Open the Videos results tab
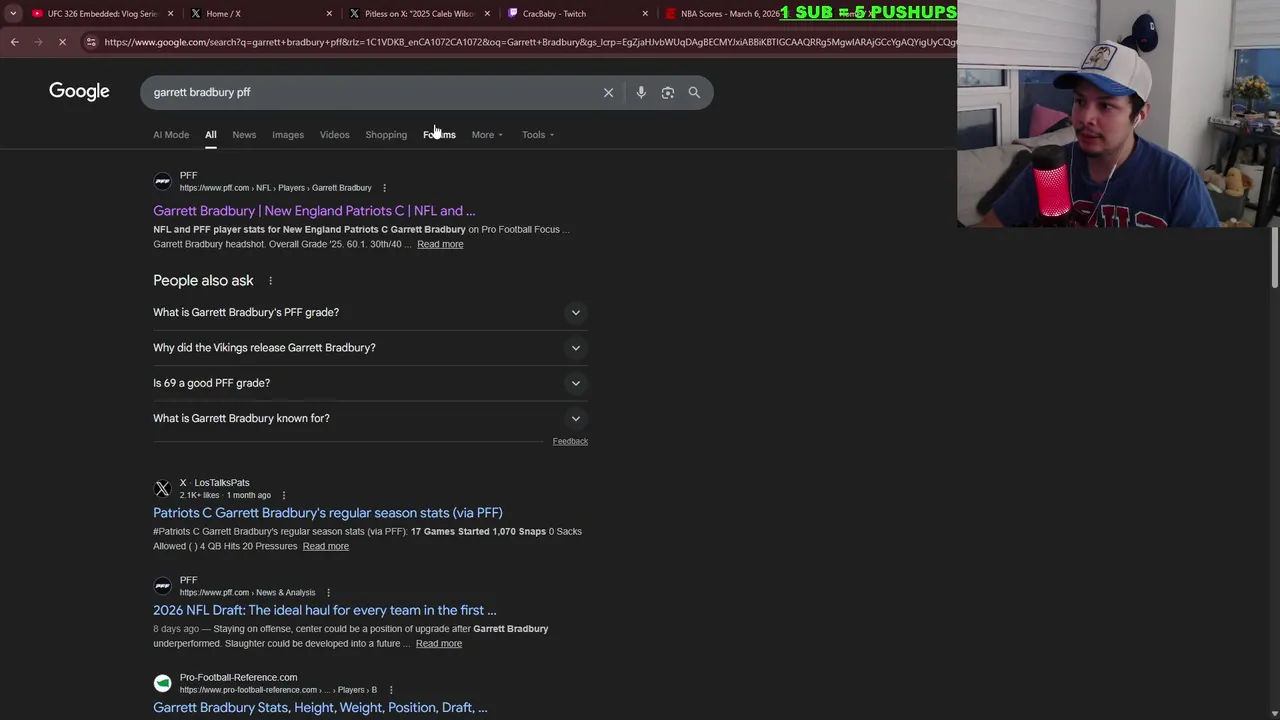Image resolution: width=1280 pixels, height=720 pixels. 334,135
